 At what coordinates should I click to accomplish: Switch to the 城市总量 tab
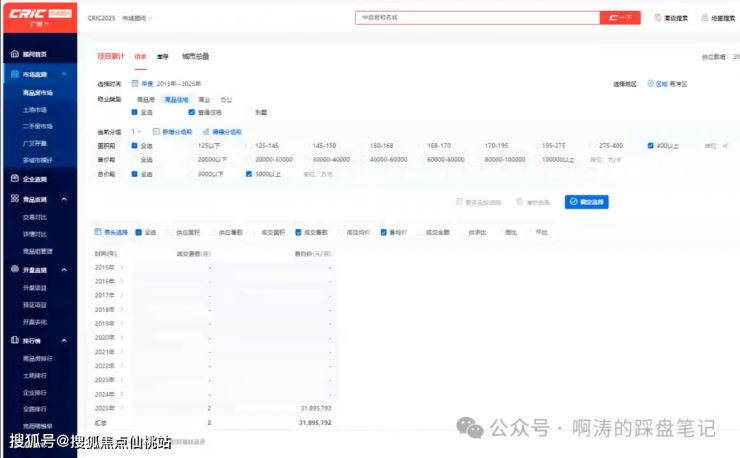pos(196,57)
